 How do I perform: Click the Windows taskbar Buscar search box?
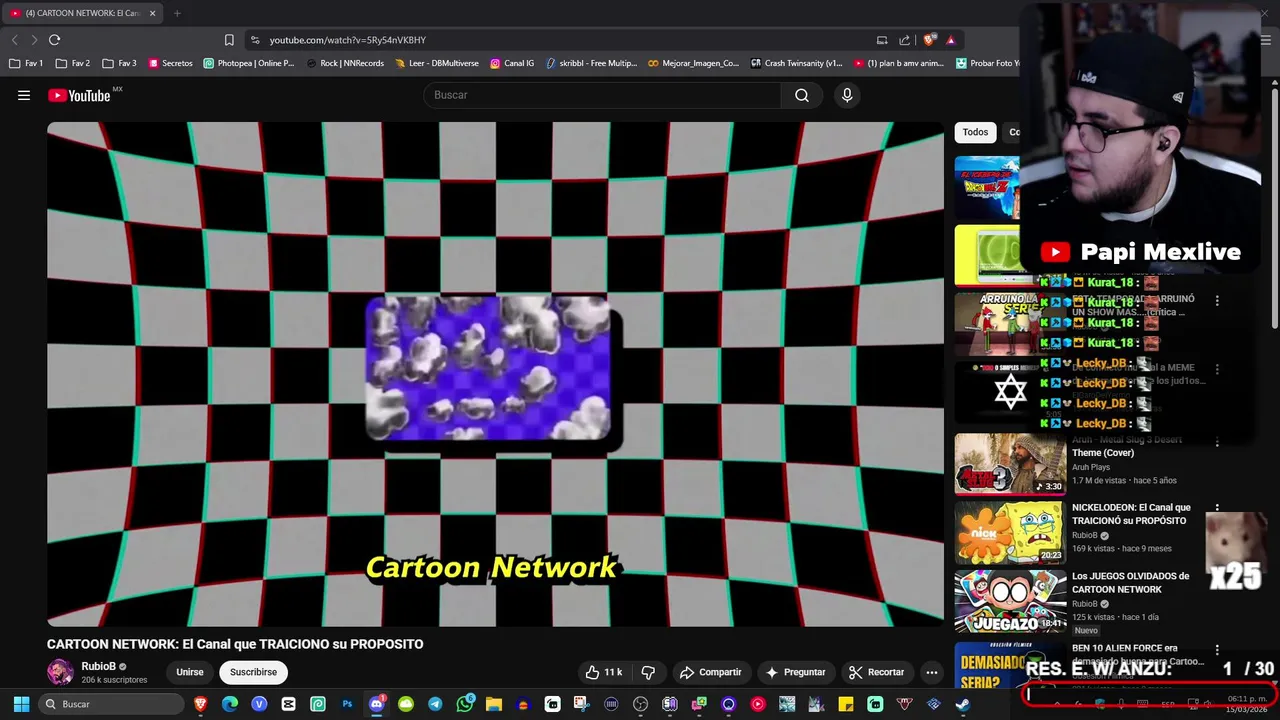112,704
